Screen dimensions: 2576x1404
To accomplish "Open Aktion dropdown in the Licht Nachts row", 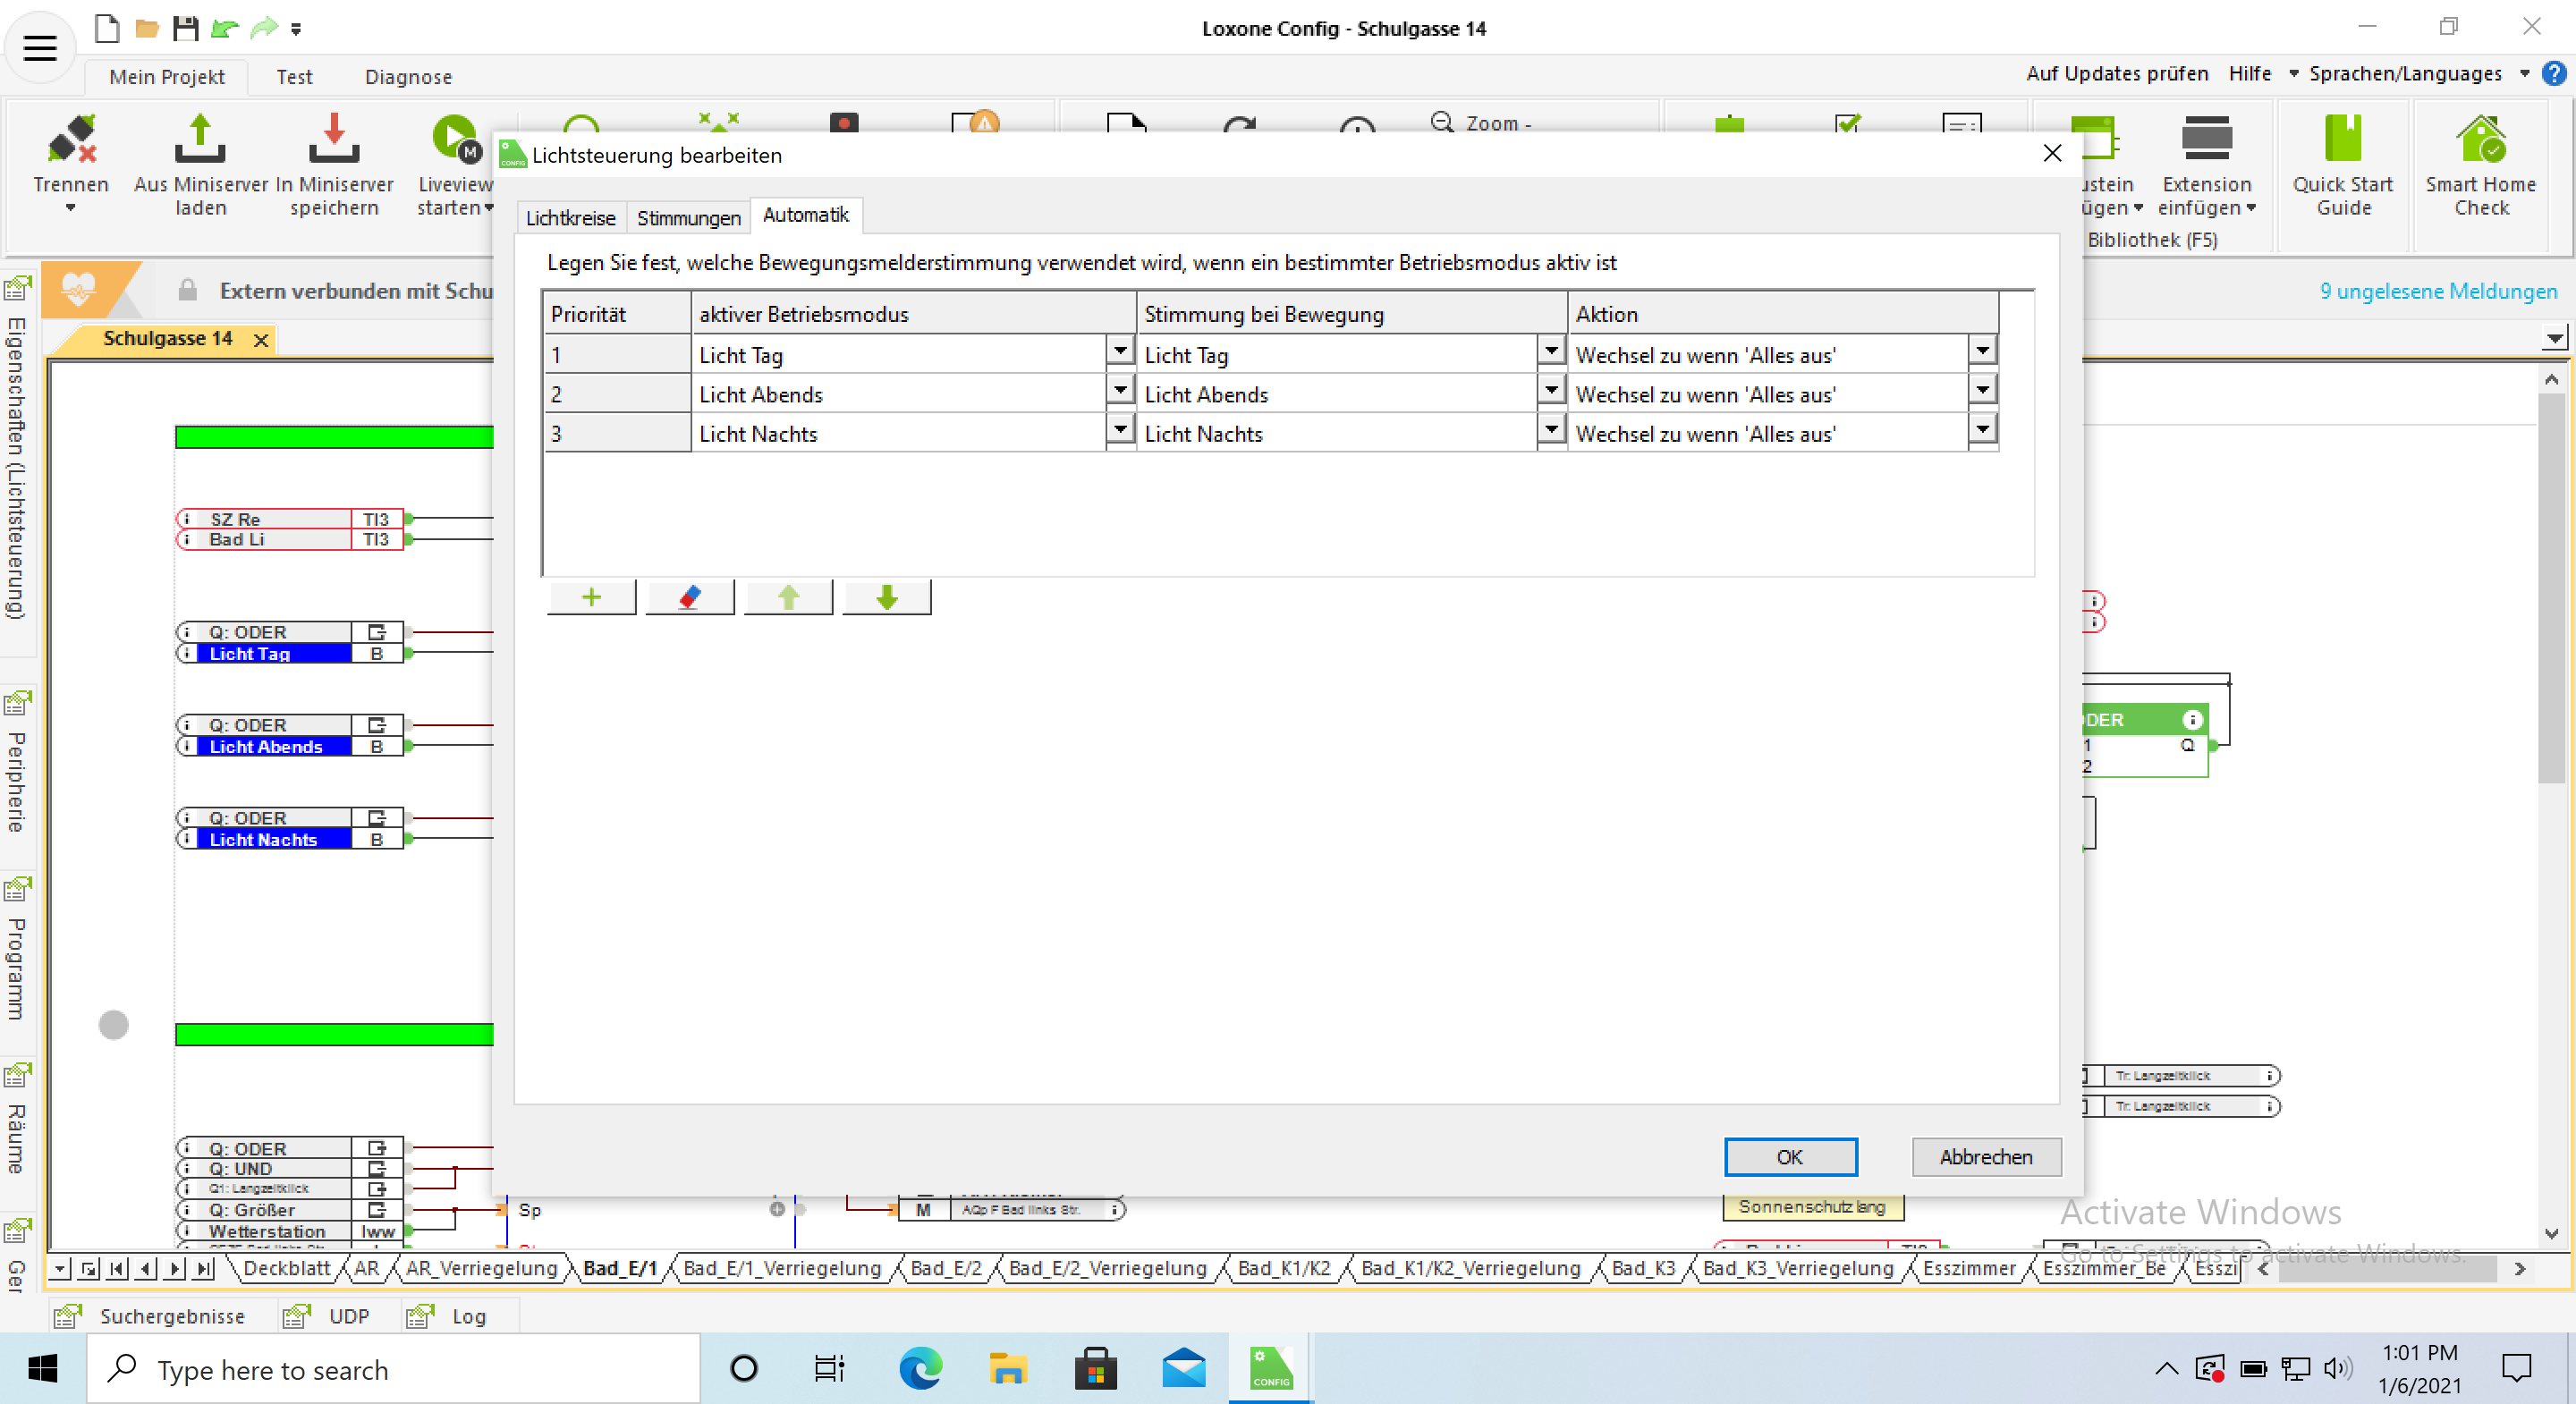I will click(x=1981, y=430).
